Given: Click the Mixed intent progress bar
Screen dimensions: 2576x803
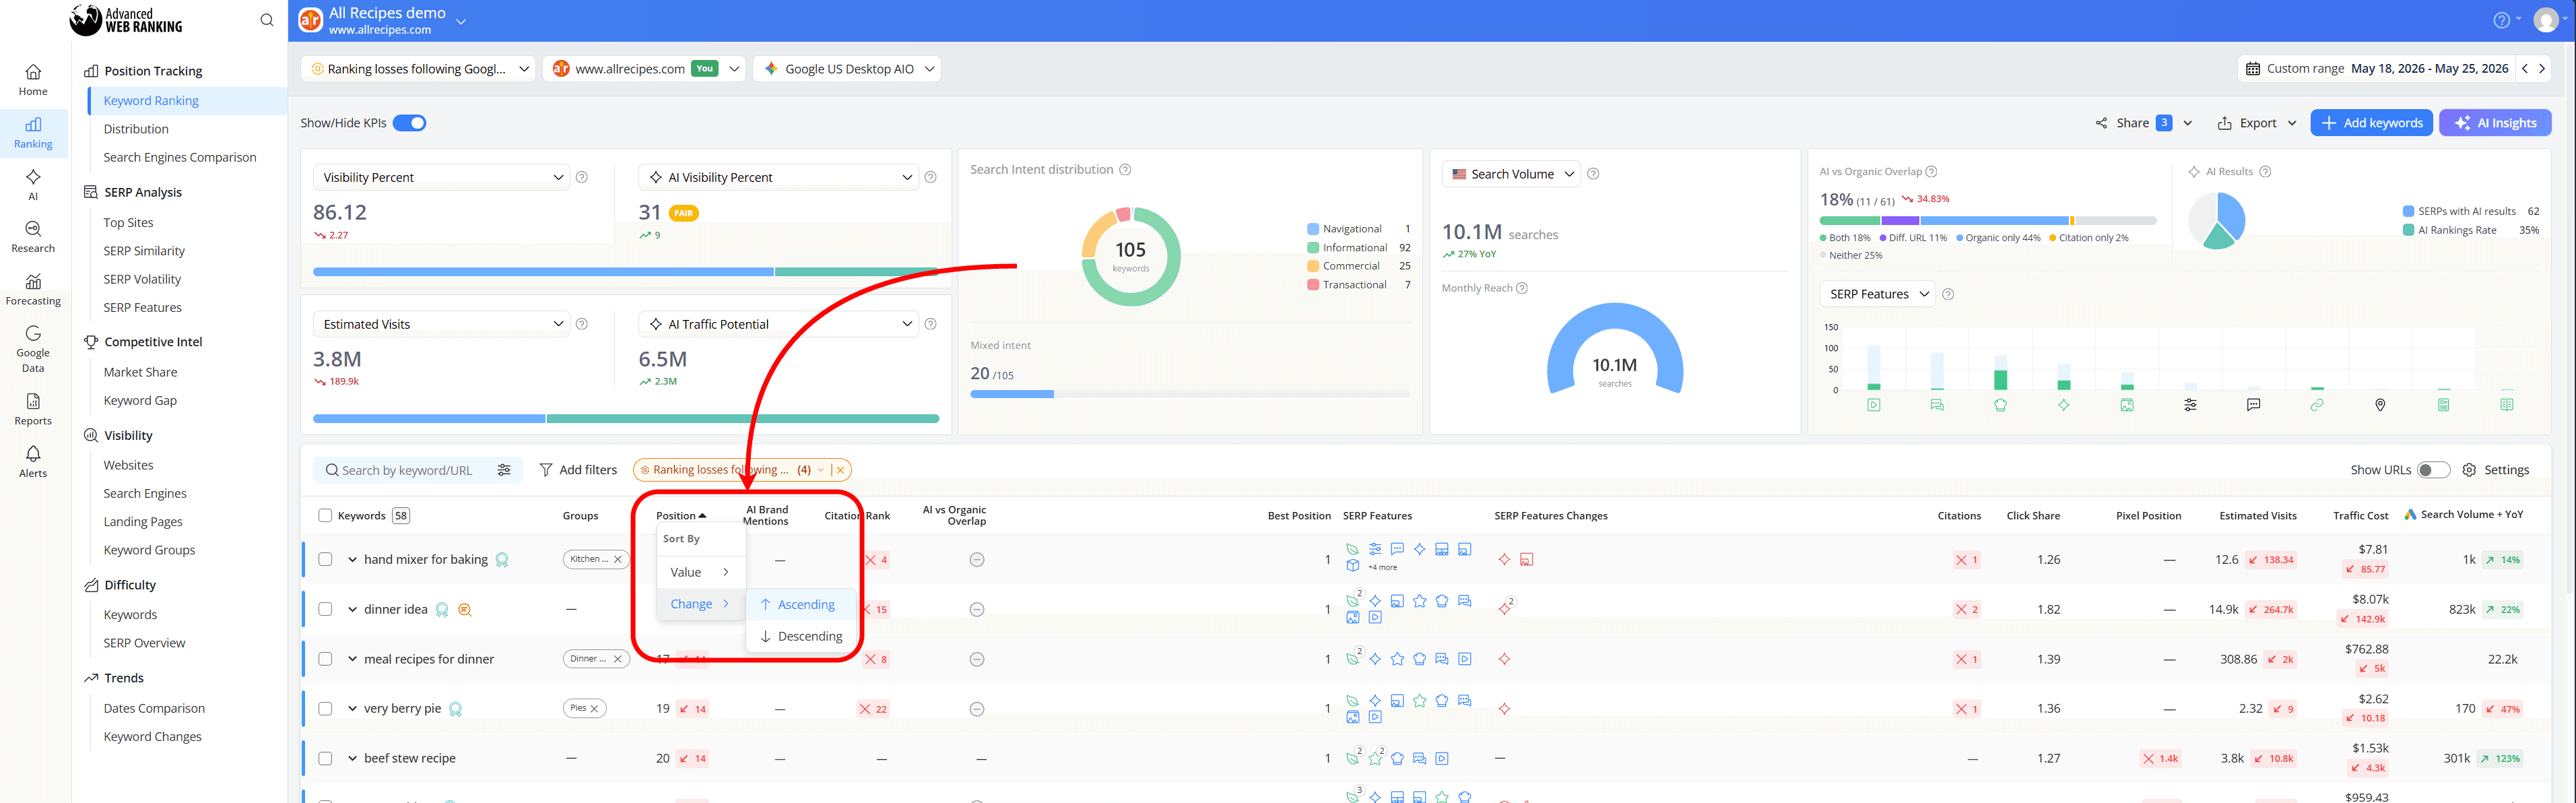Looking at the screenshot, I should [1190, 395].
